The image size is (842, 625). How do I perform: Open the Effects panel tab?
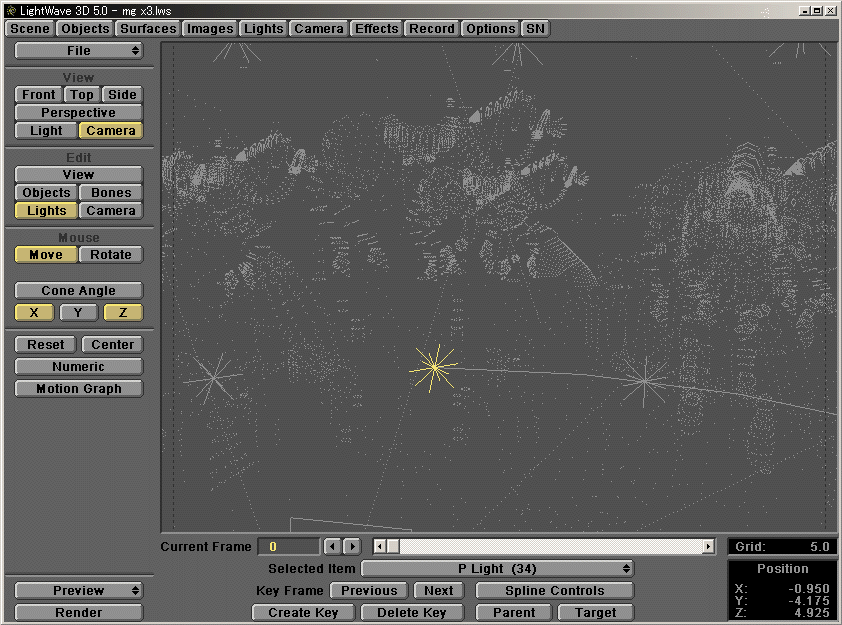[x=376, y=28]
